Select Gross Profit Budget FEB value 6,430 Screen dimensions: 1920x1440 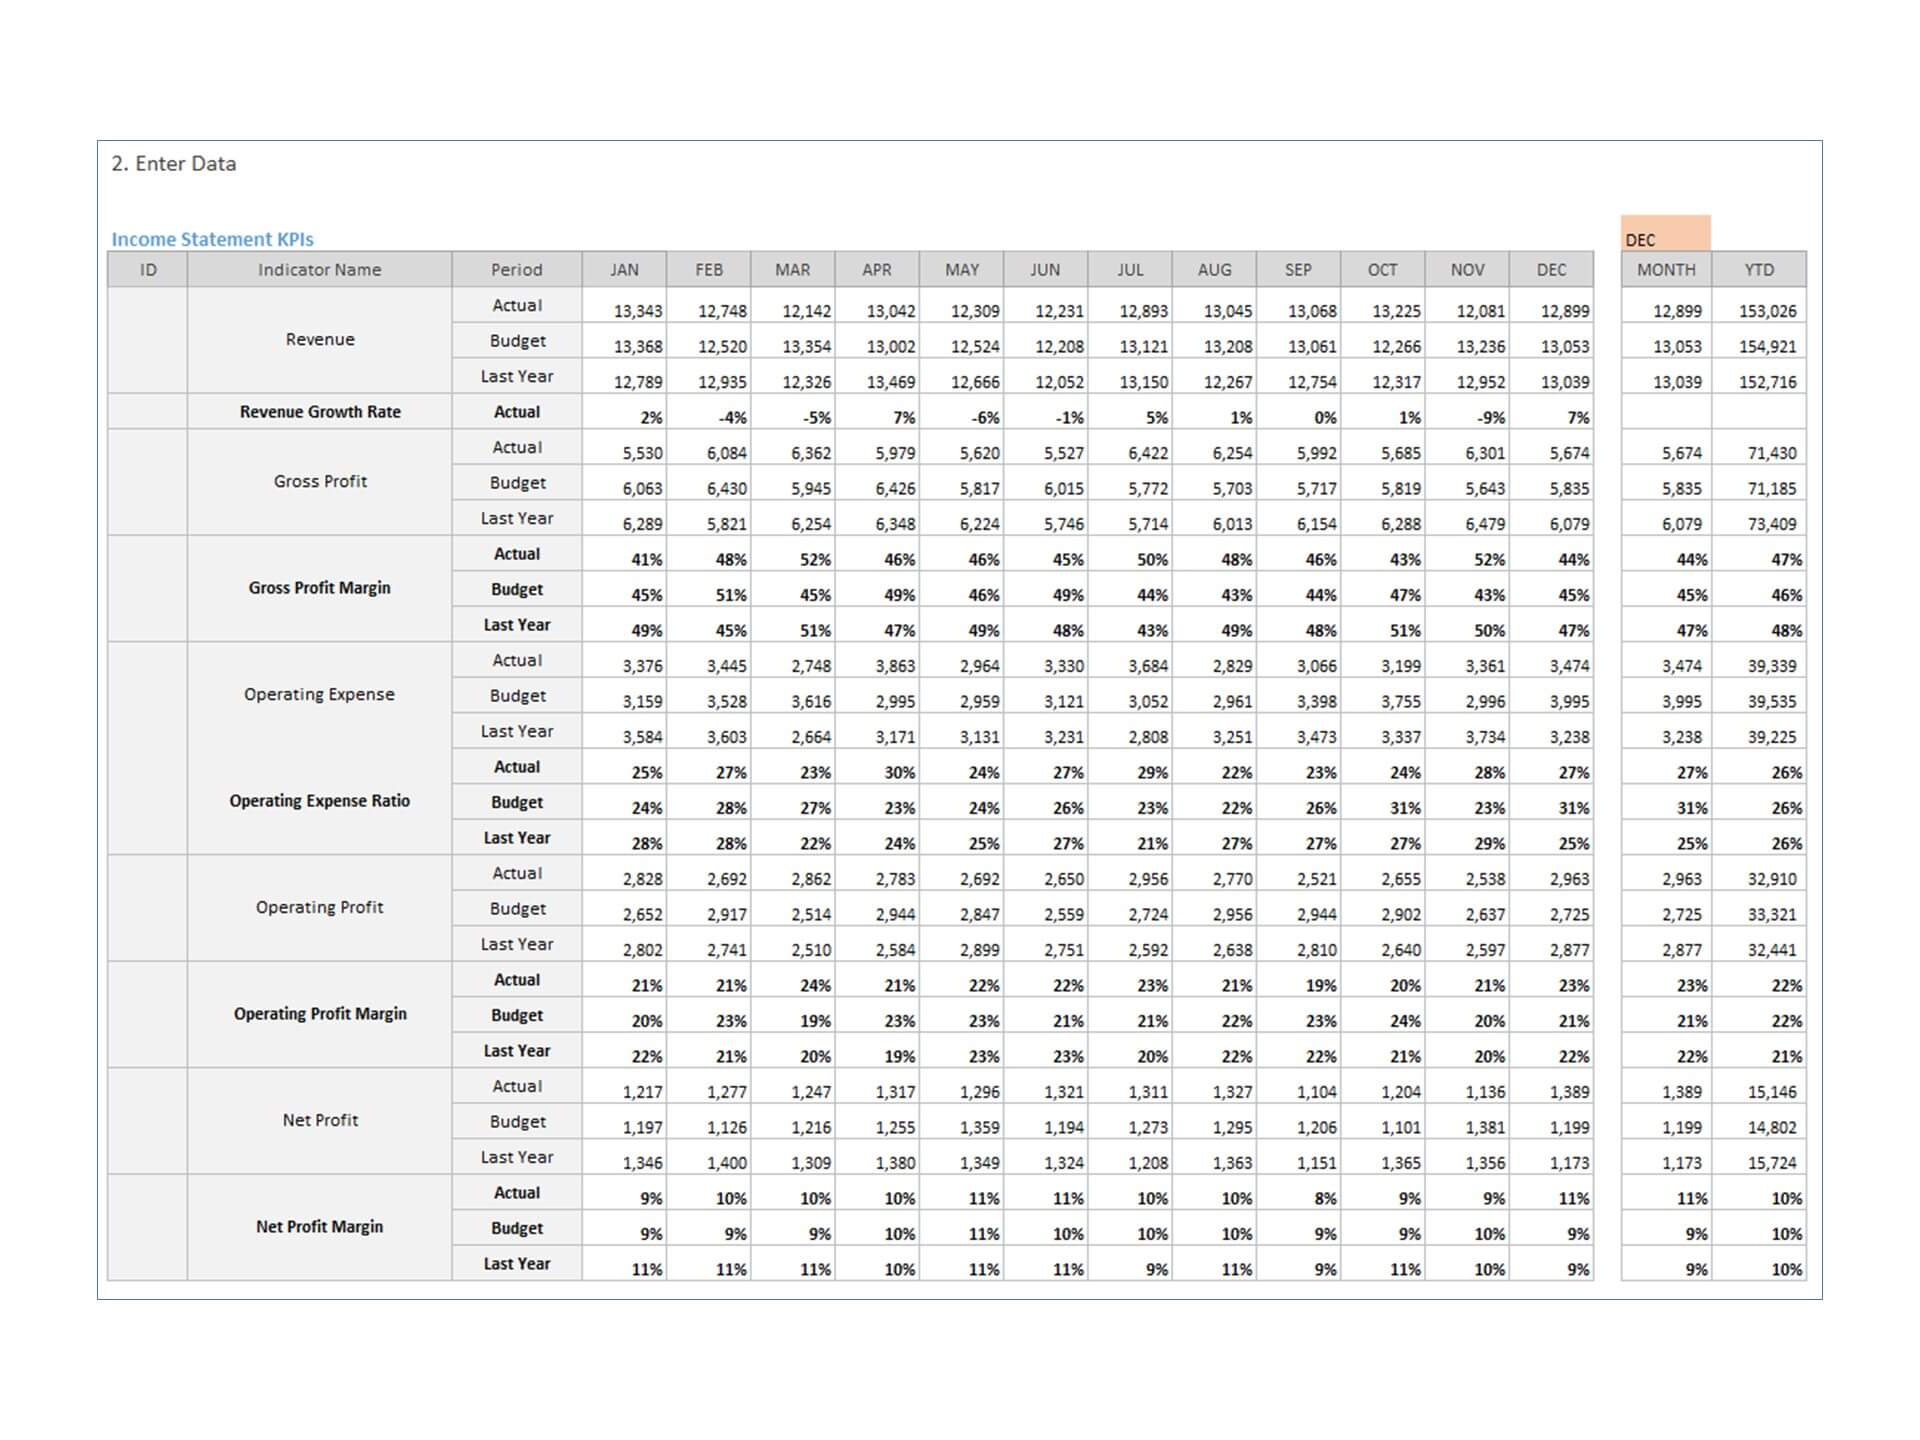click(726, 489)
